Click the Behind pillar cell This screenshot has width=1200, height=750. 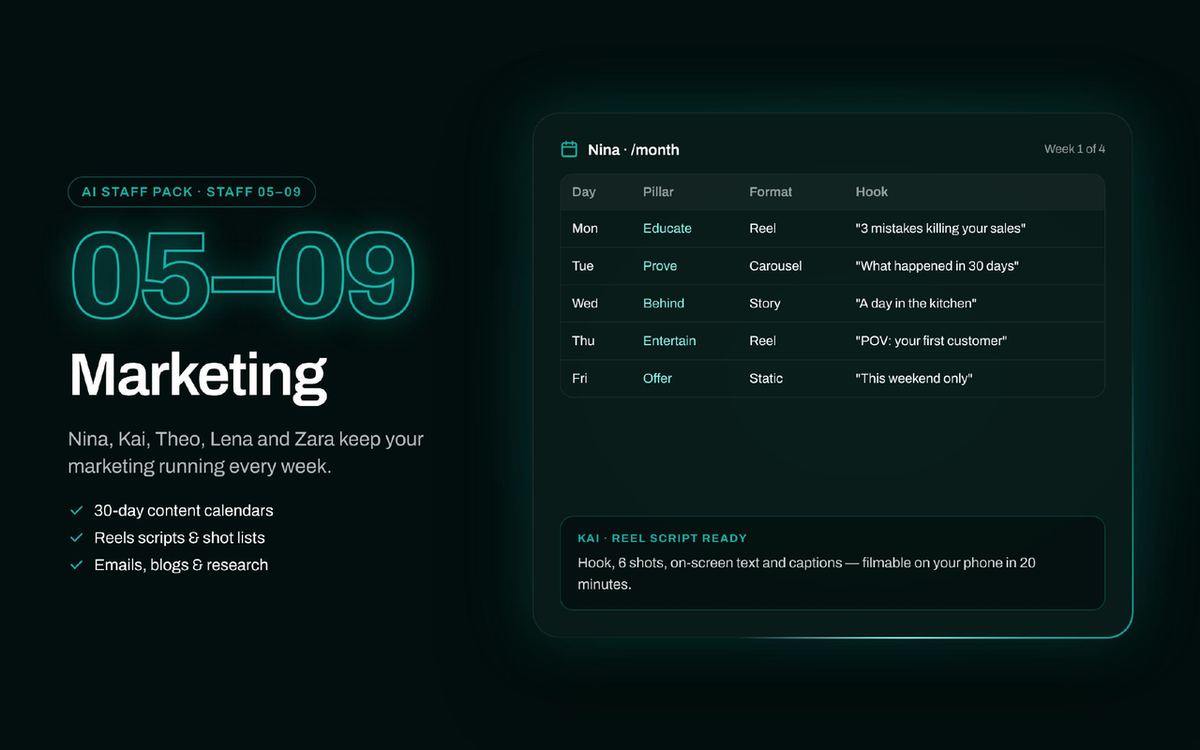pos(664,304)
